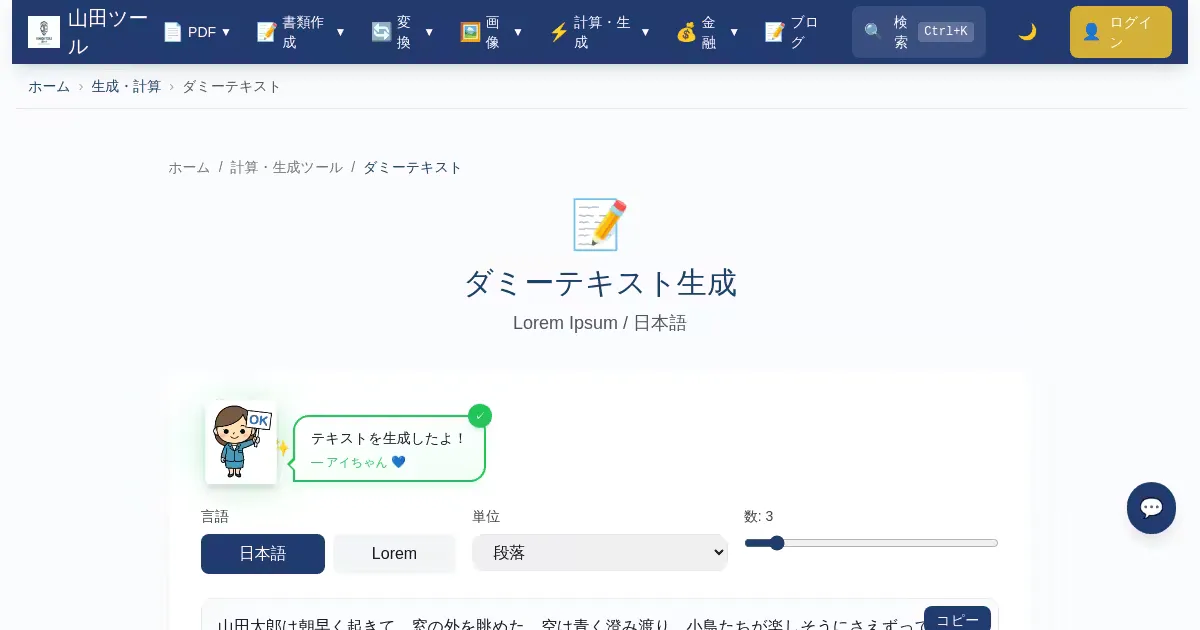Adjust the 数 count slider
The width and height of the screenshot is (1200, 630).
[871, 543]
